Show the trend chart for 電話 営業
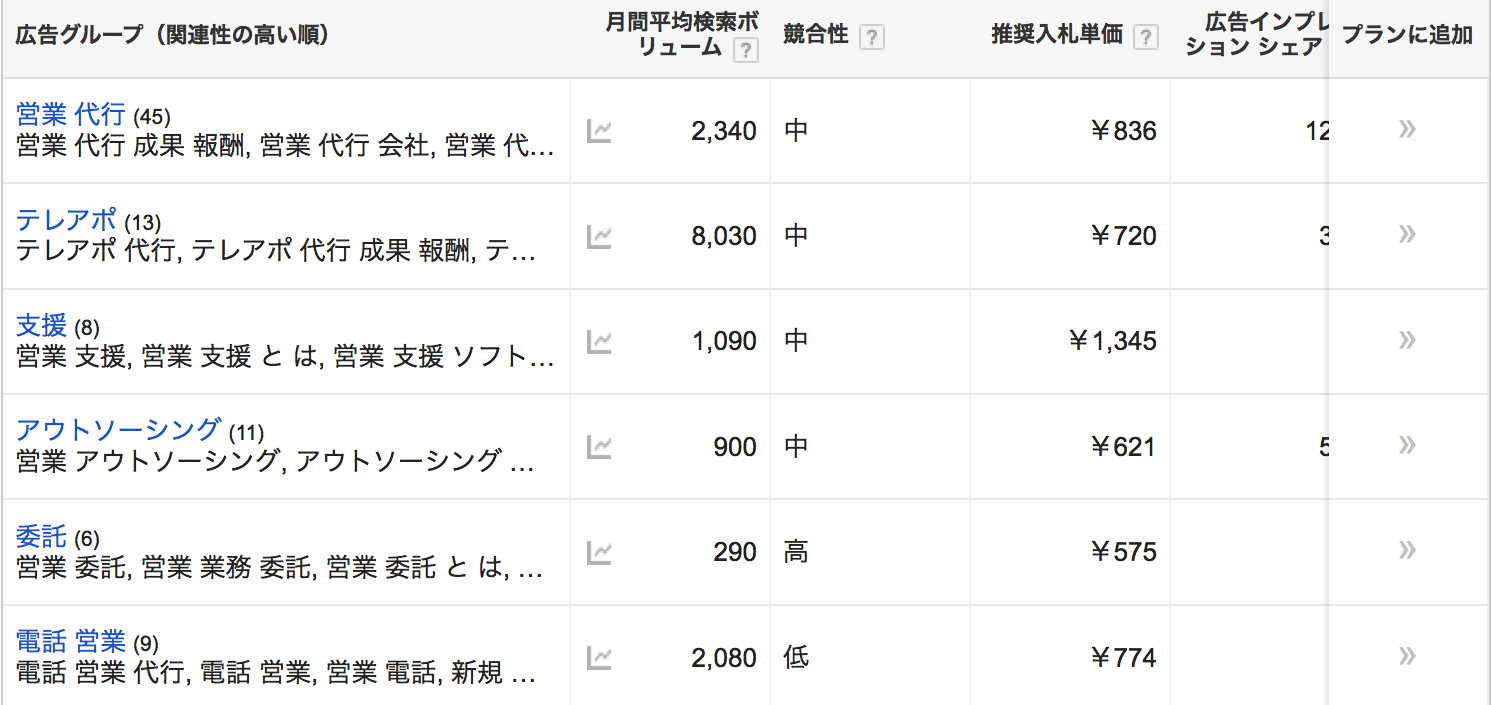This screenshot has height=705, width=1491. click(599, 657)
